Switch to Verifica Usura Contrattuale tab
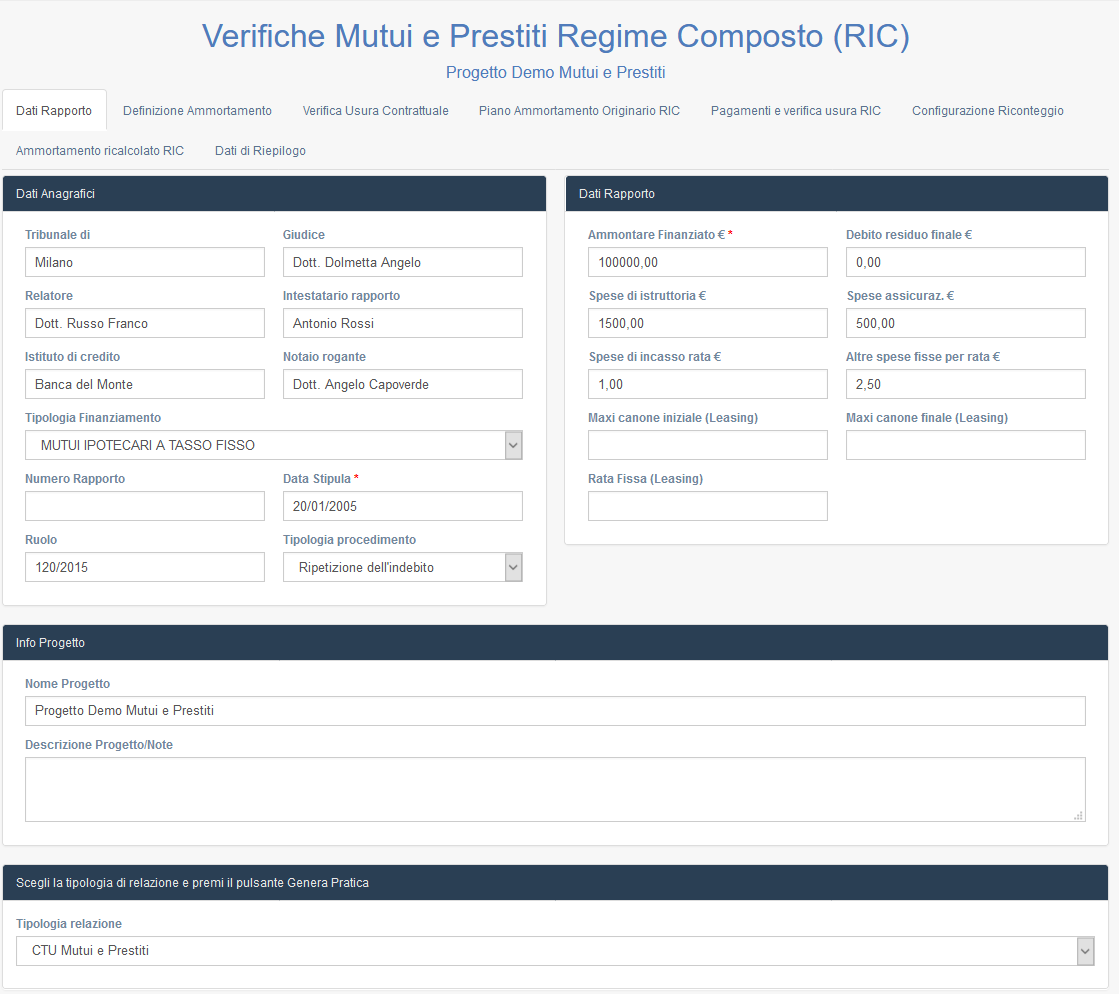1119x994 pixels. coord(375,111)
